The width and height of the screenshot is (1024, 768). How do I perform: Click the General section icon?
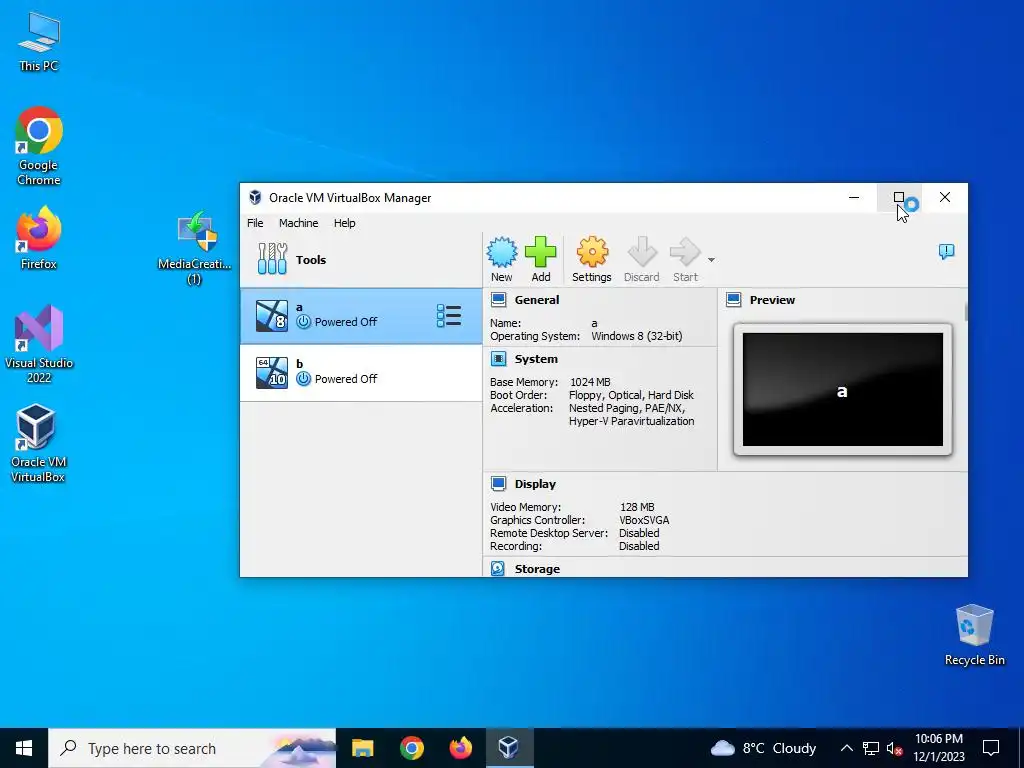click(498, 300)
